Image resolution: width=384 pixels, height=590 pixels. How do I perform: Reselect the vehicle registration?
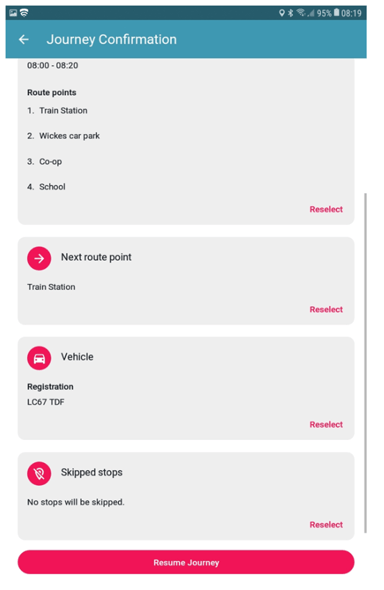tap(326, 424)
